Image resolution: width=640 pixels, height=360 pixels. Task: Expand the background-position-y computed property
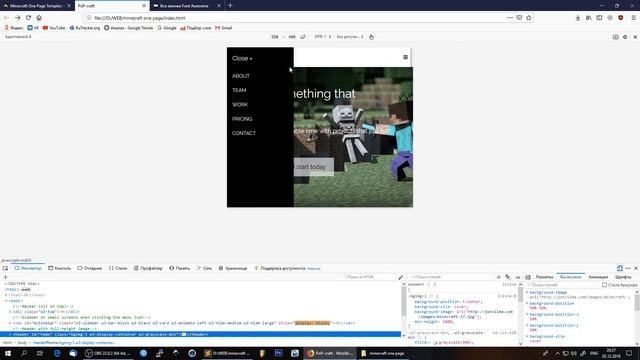click(x=527, y=325)
